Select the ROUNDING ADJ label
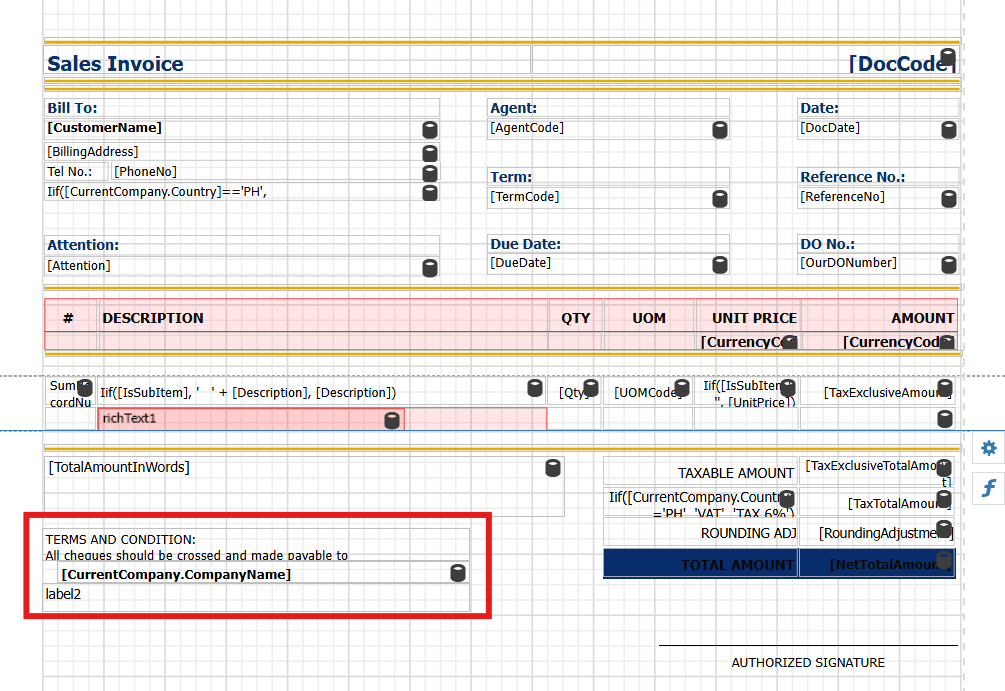Screen dimensions: 1005x691 point(701,533)
